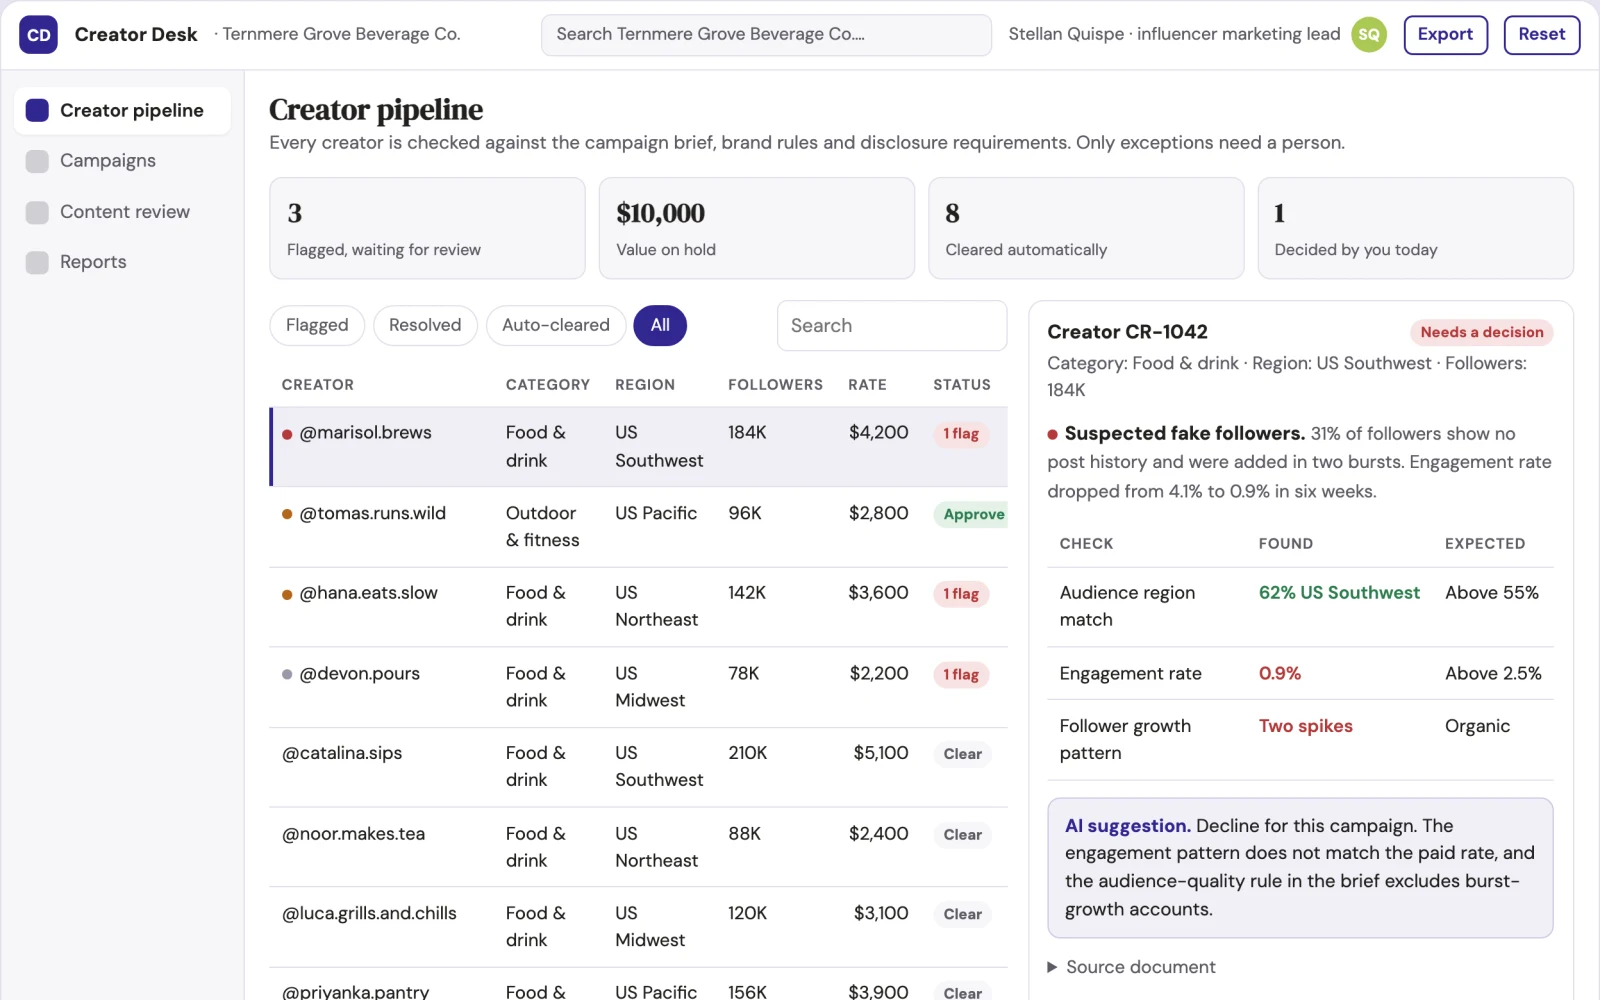Switch to the Resolved filter
Screen dimensions: 1600x1000
(425, 326)
